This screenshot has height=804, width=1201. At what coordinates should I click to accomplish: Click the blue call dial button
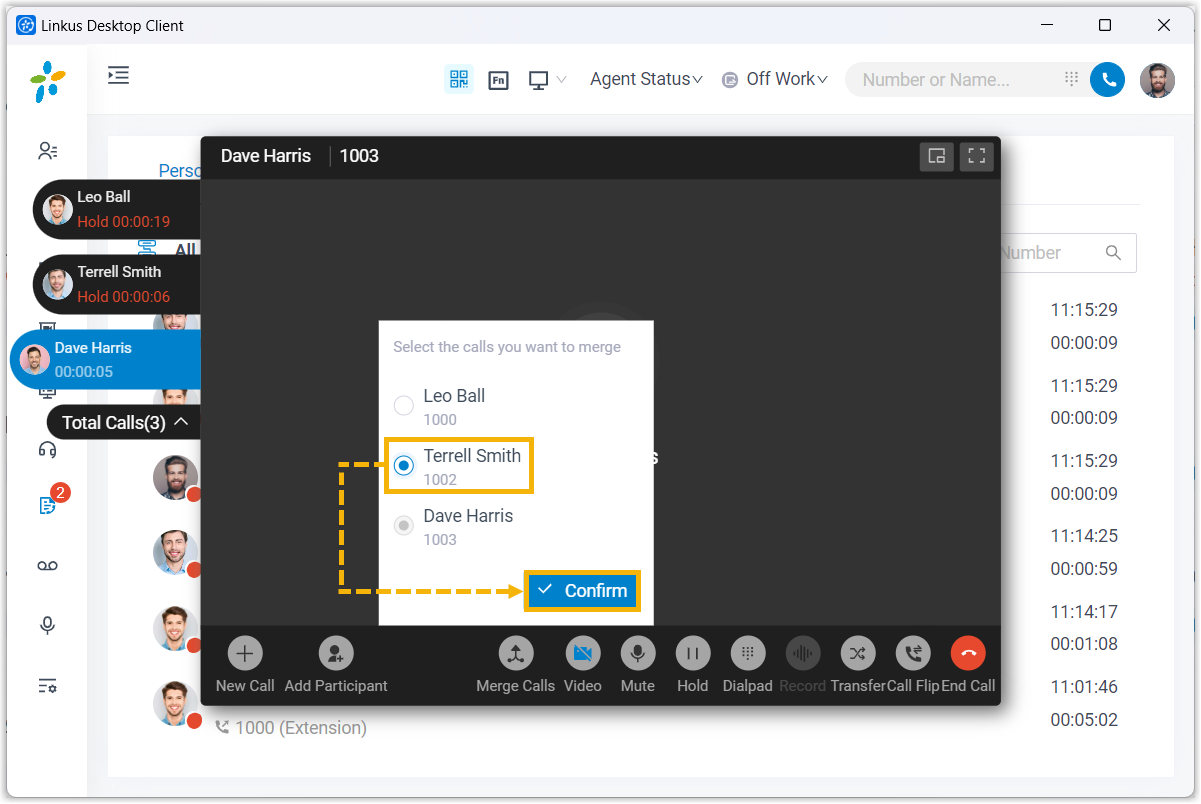click(1108, 80)
